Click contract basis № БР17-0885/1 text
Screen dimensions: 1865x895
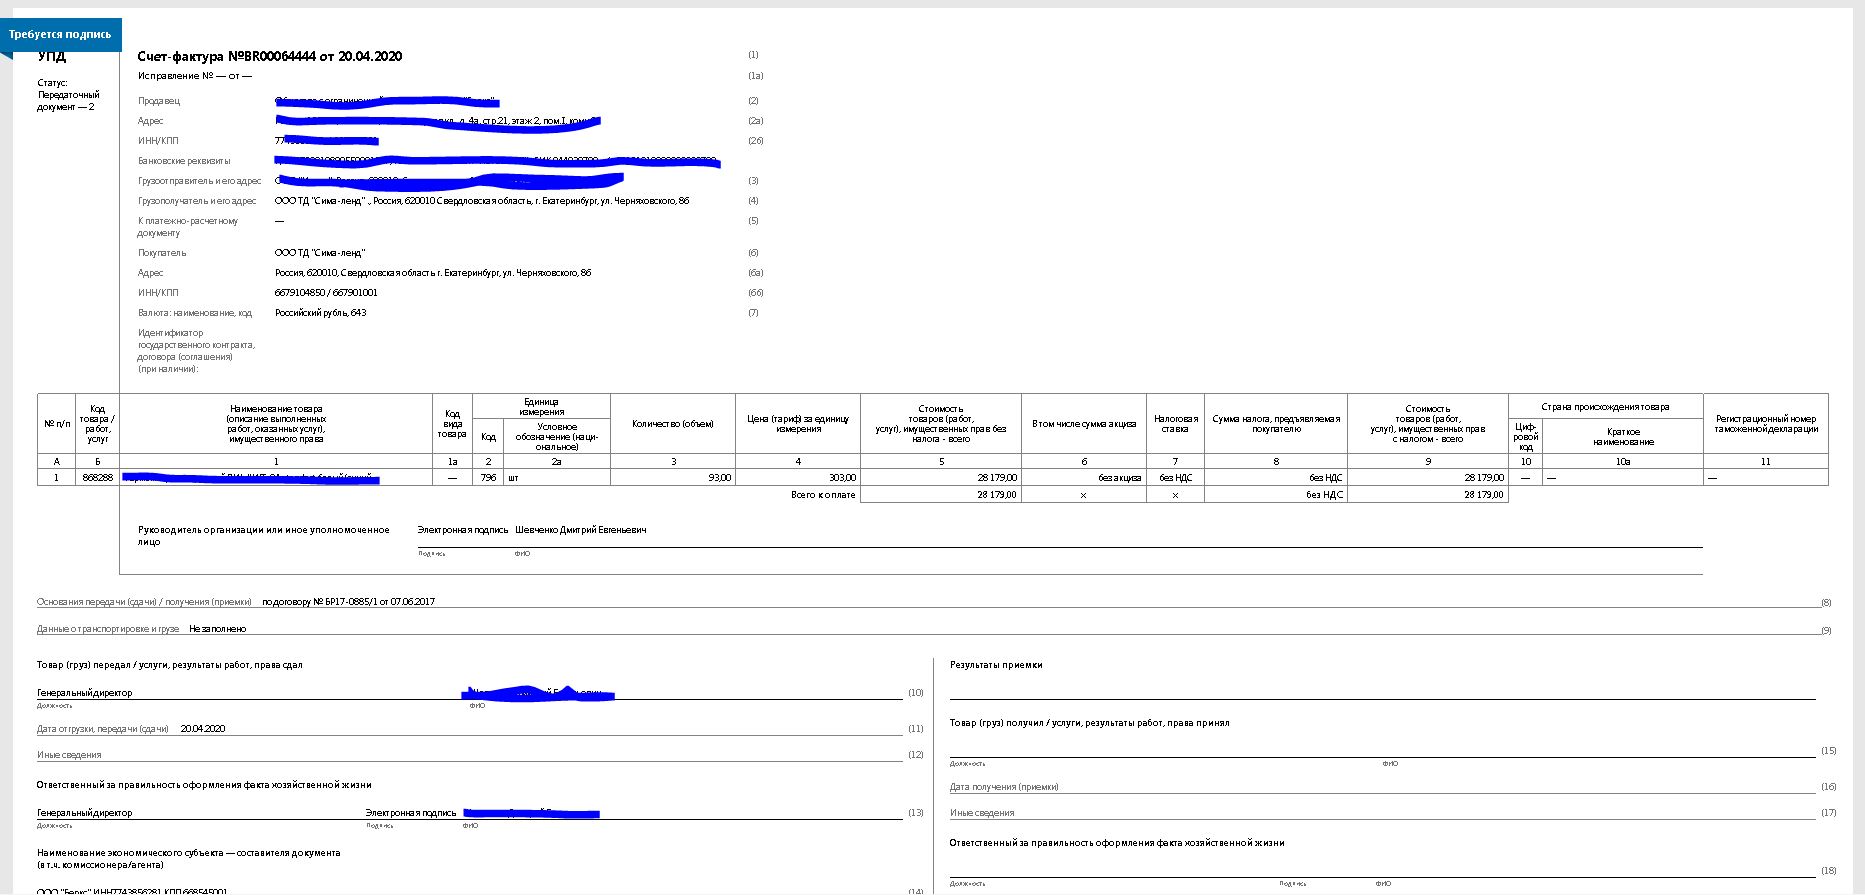[348, 602]
